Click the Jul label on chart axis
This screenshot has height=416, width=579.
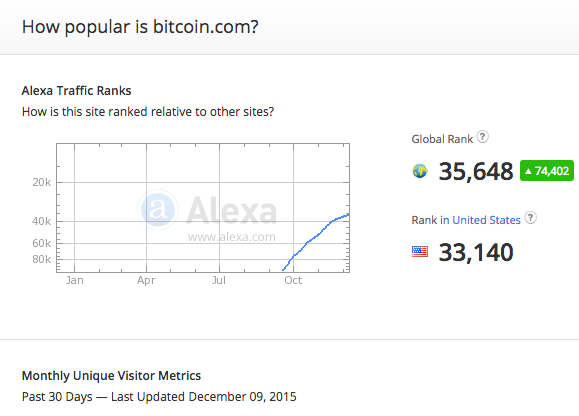[x=219, y=281]
